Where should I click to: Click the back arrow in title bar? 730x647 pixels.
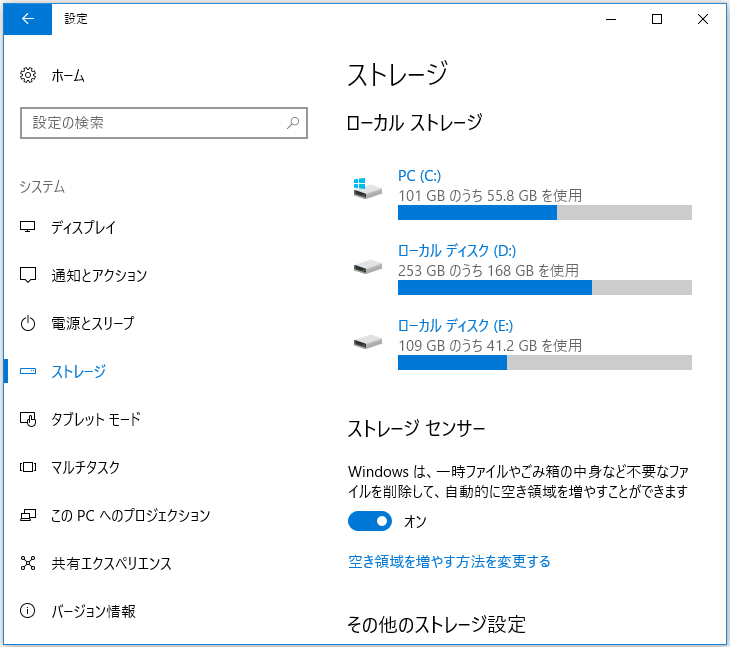coord(27,19)
